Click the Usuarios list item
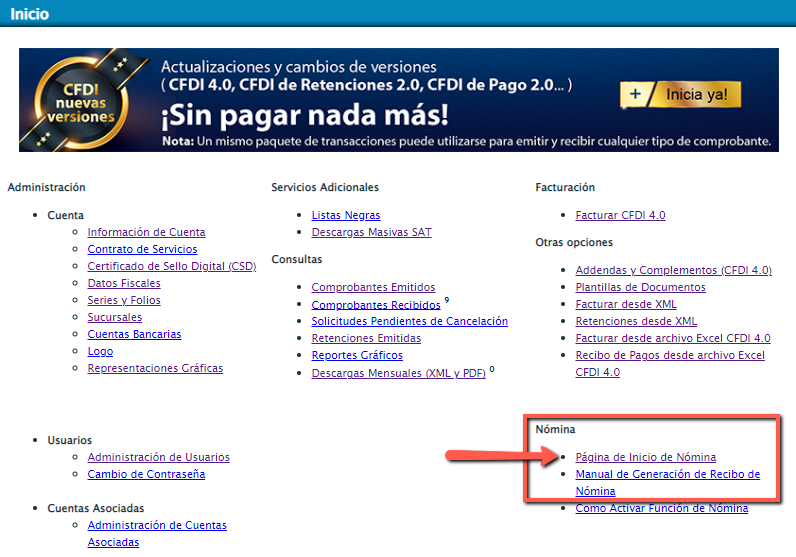The width and height of the screenshot is (796, 557). click(70, 440)
